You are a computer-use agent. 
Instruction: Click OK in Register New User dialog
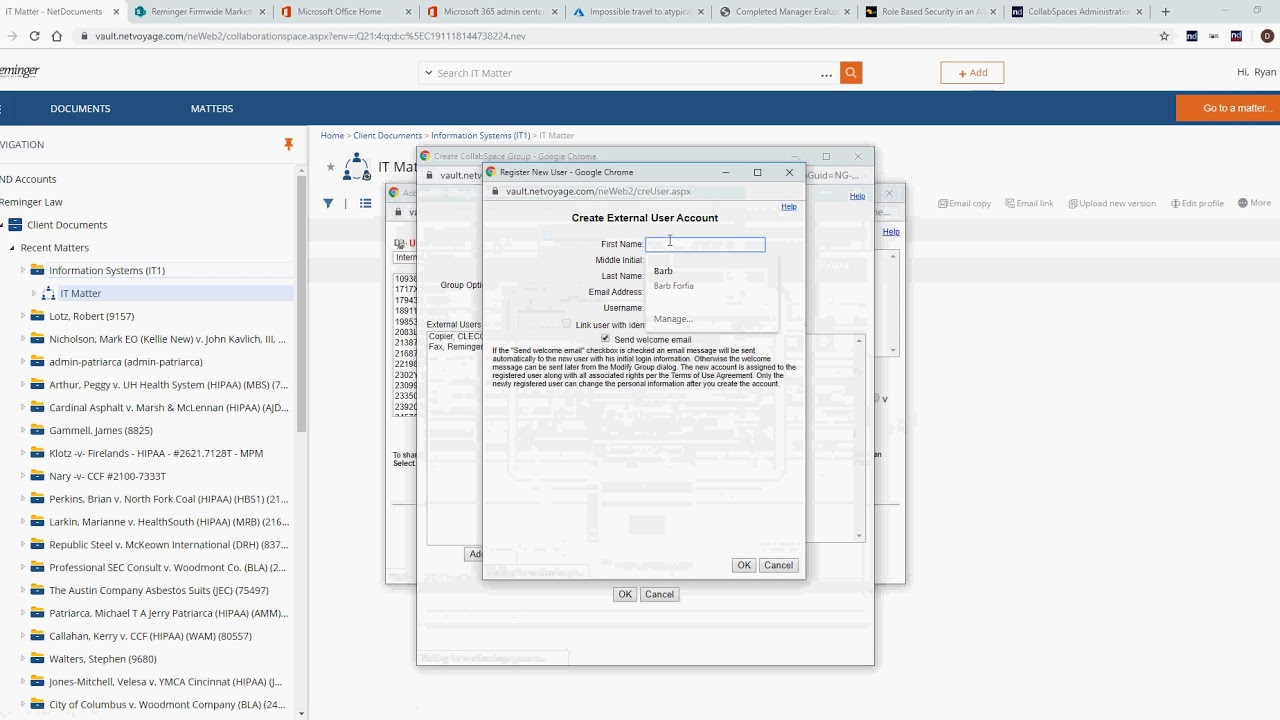[744, 565]
